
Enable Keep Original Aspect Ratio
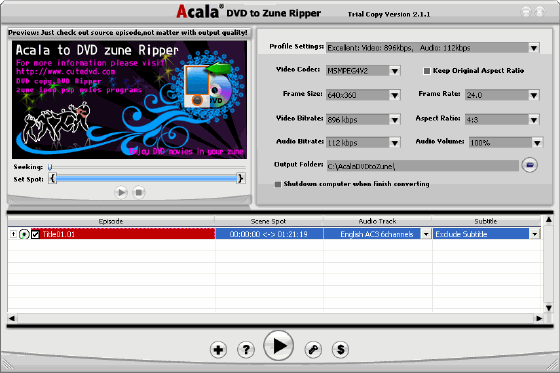(427, 71)
